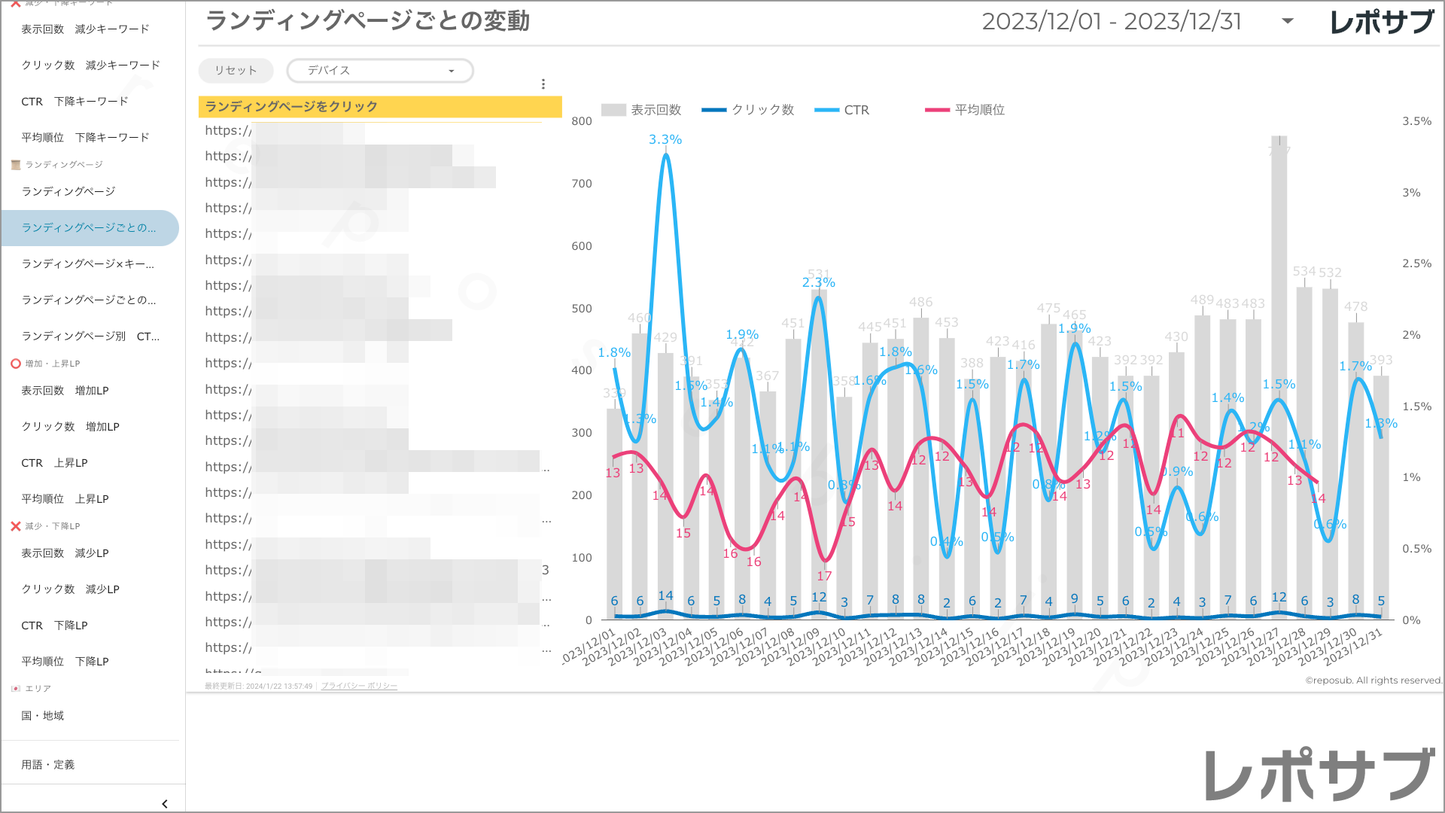Open the three-dot chart options menu
Screen dimensions: 1445x813
[x=543, y=85]
